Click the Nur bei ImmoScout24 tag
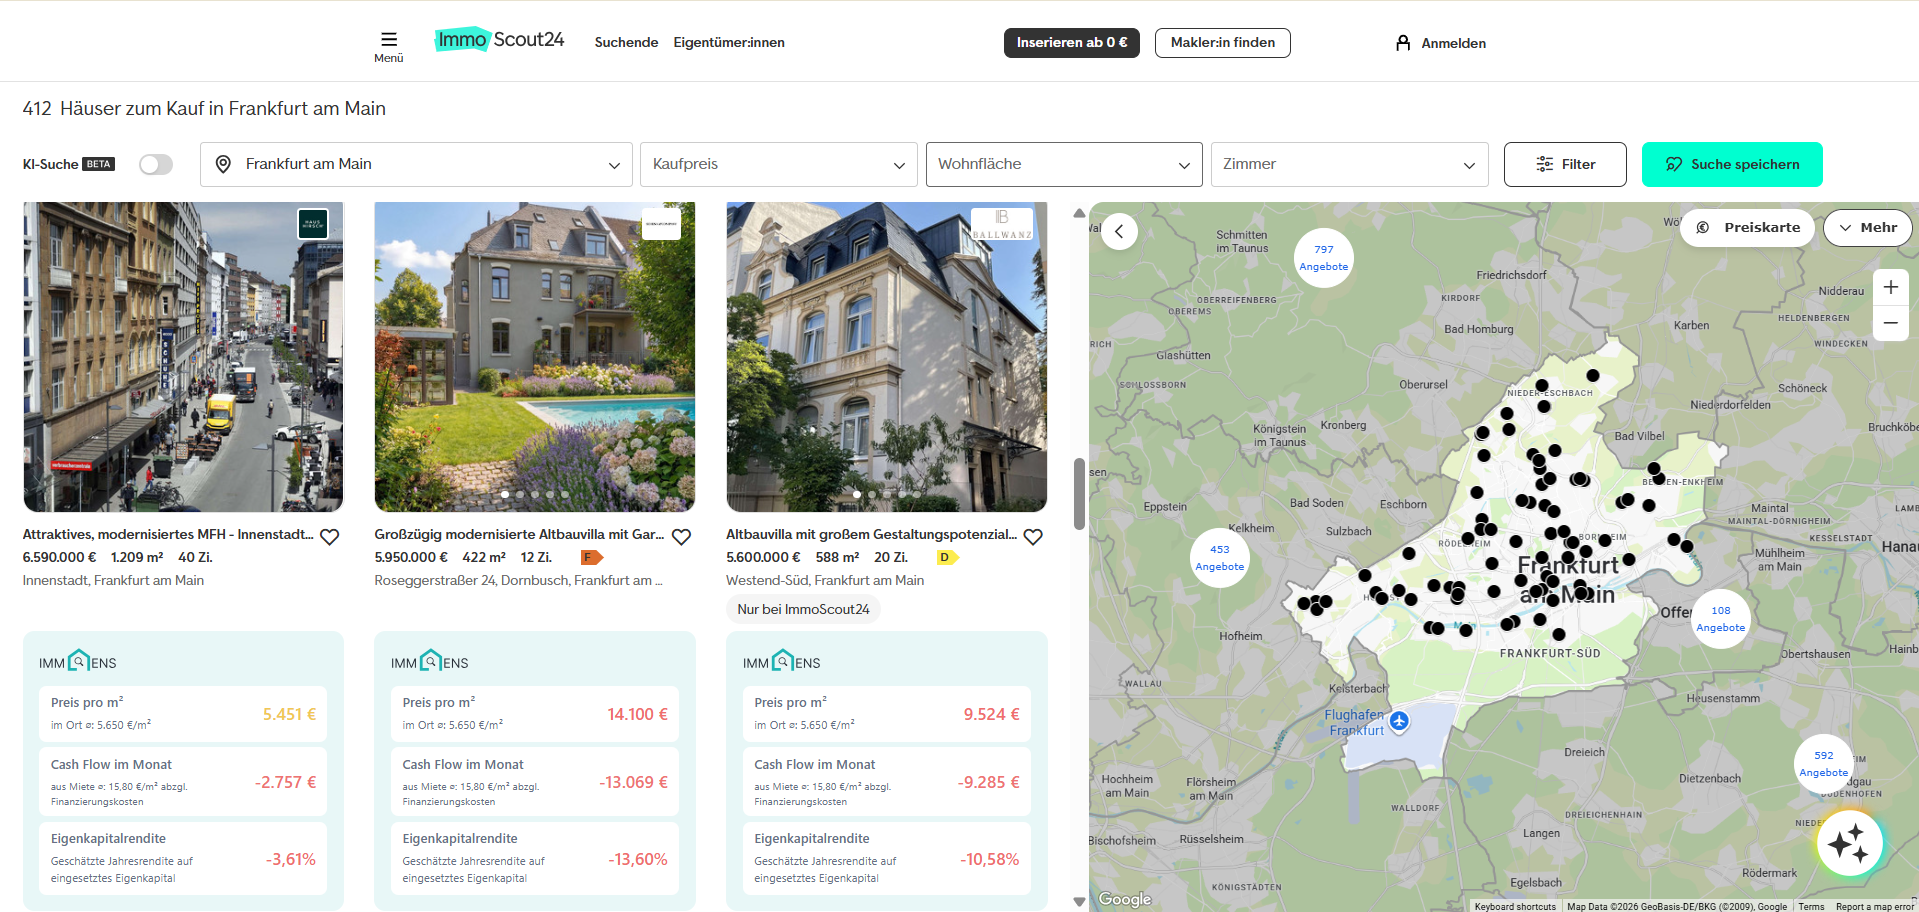 pos(803,609)
